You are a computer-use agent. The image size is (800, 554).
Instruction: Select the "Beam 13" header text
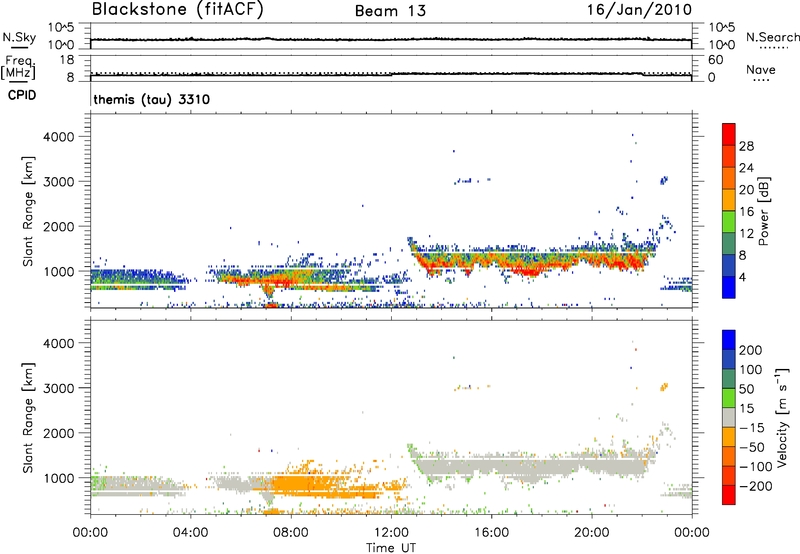[390, 11]
